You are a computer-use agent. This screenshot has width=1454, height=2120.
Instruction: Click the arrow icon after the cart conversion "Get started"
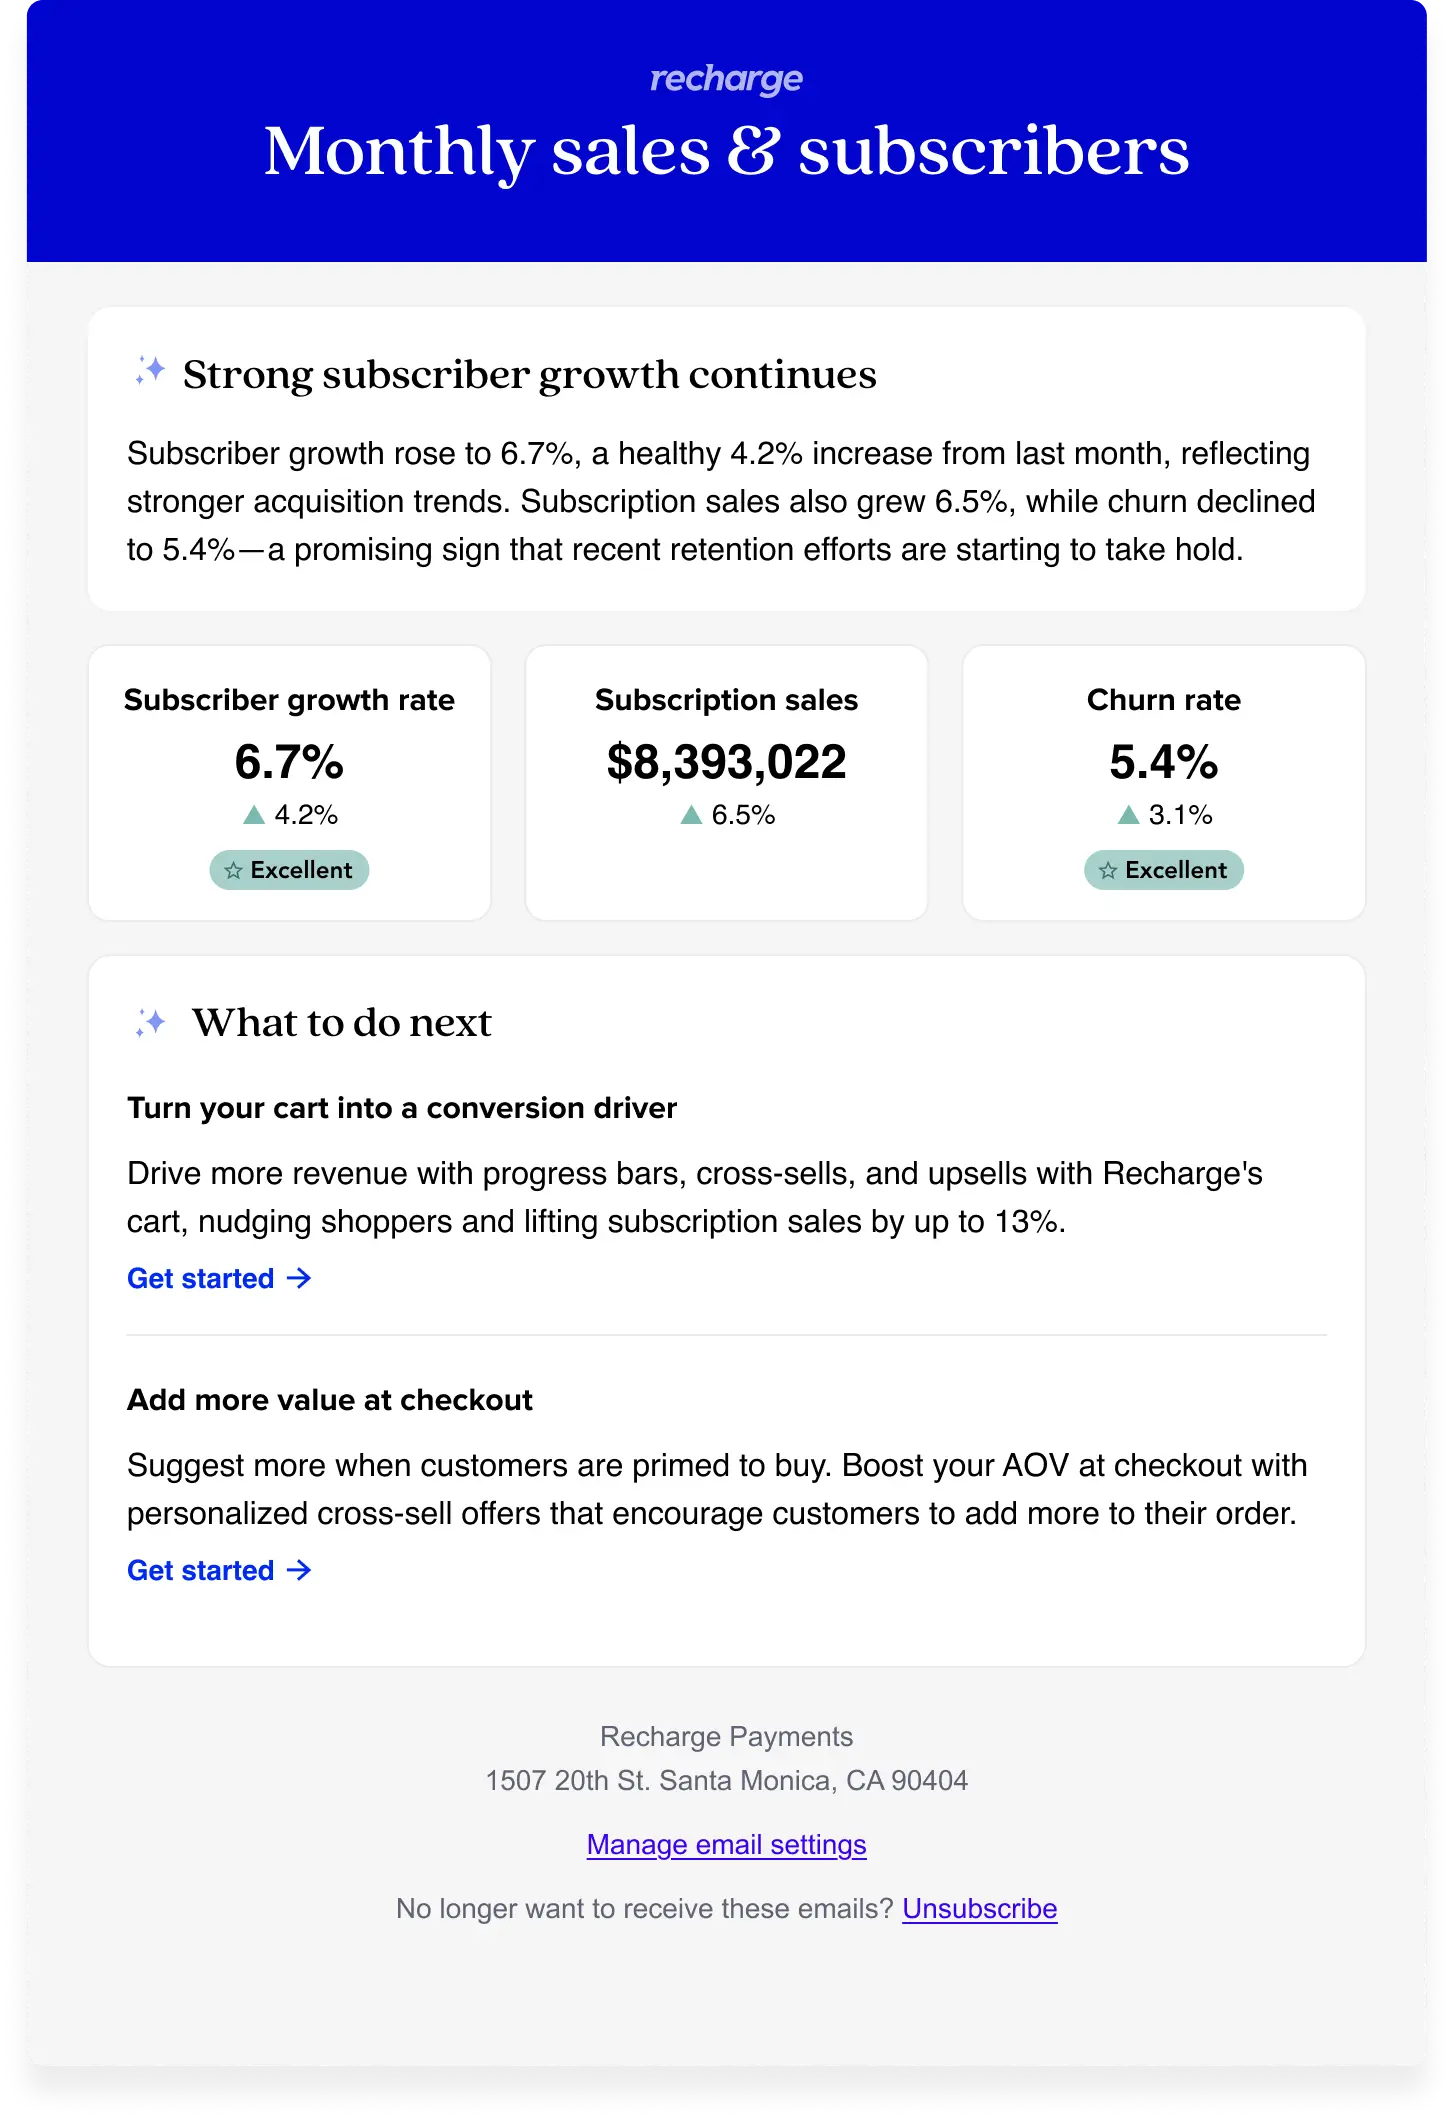299,1278
